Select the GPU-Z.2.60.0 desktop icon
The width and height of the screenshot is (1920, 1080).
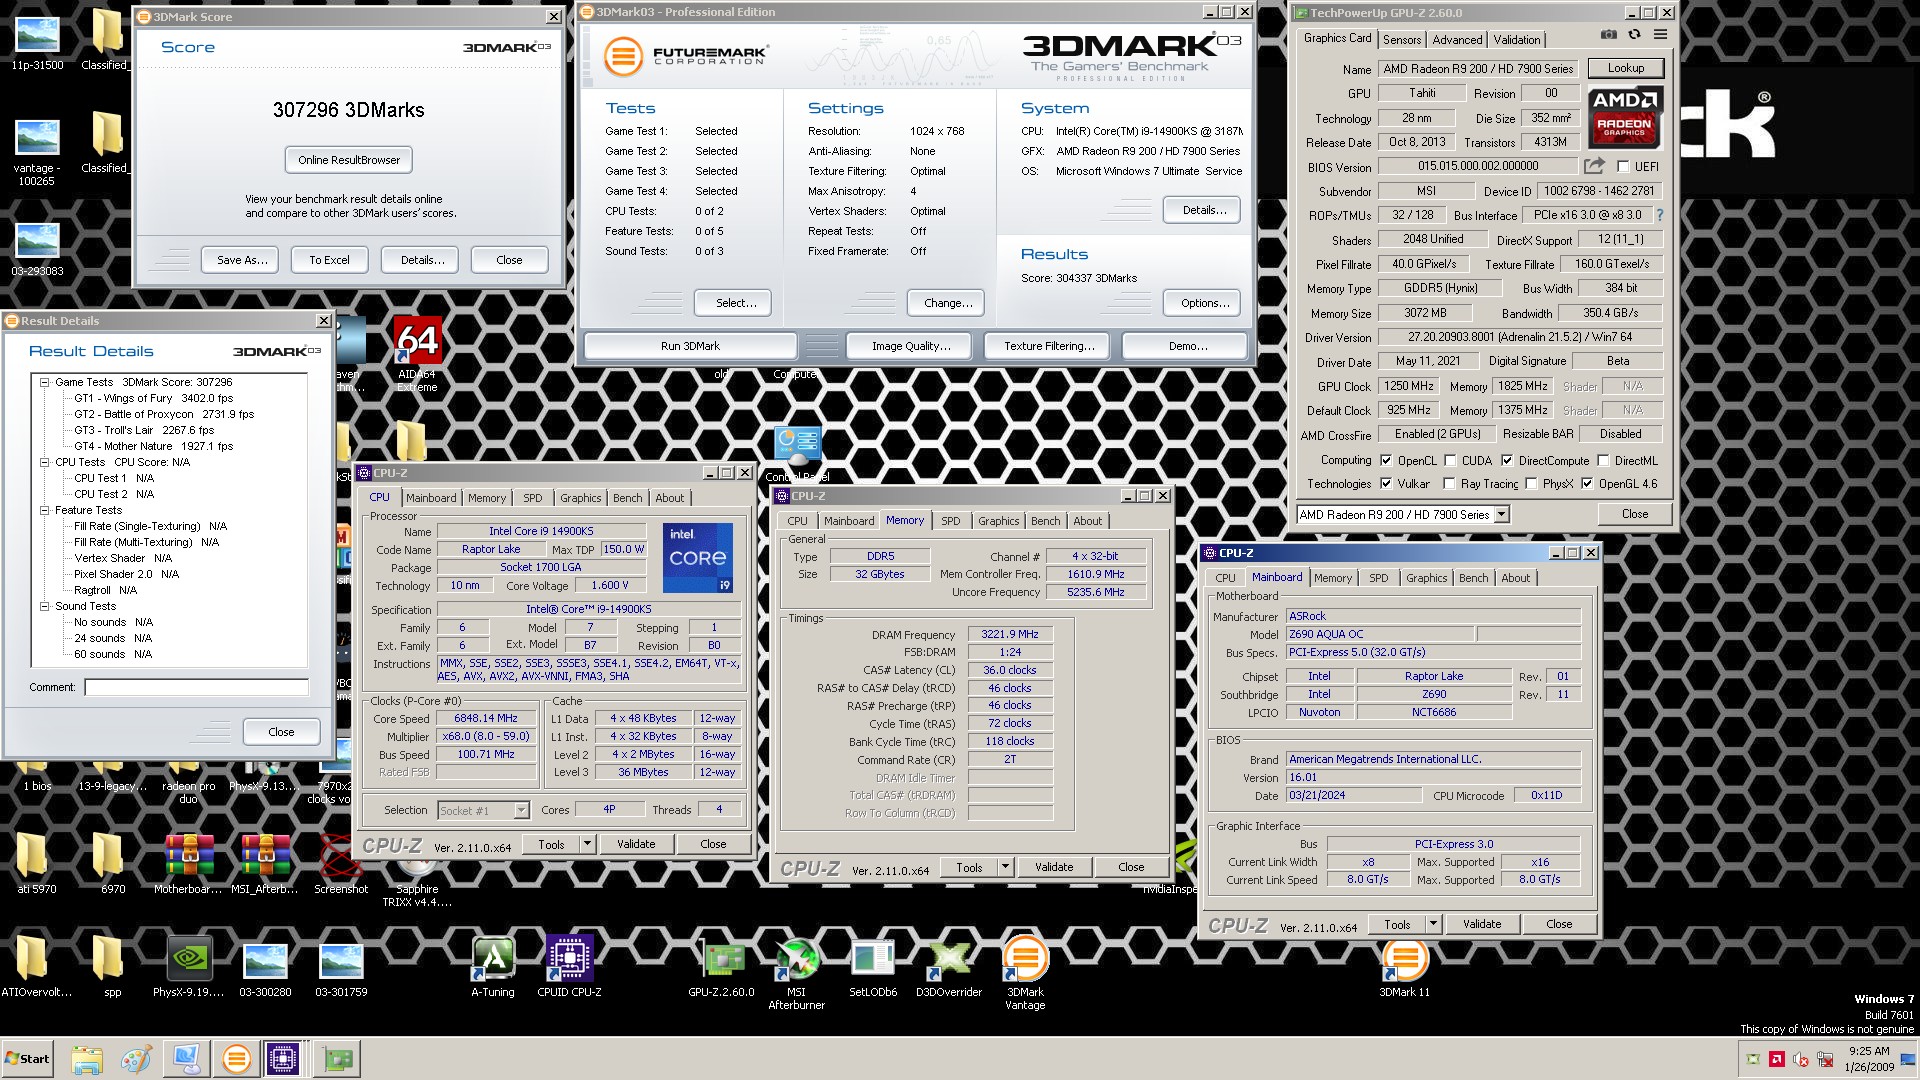721,967
